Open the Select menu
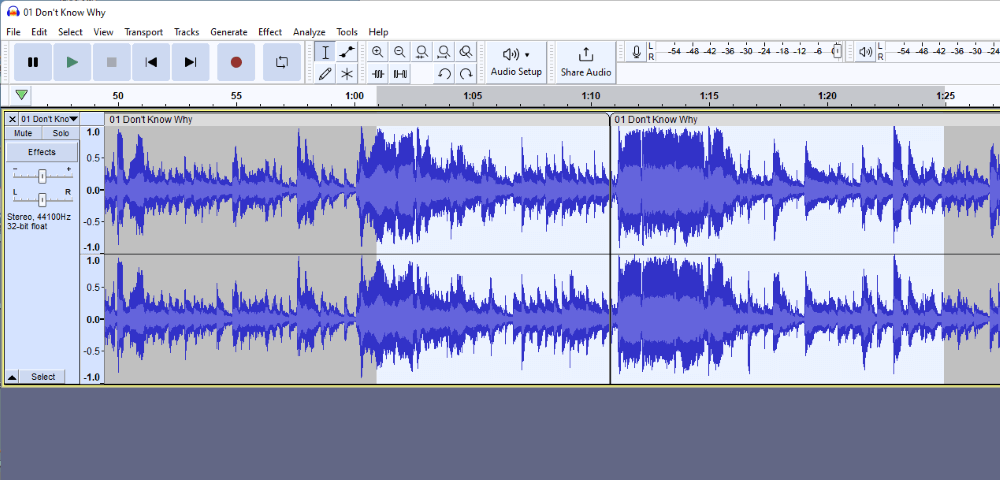Screen dimensions: 1000x480 pos(70,32)
